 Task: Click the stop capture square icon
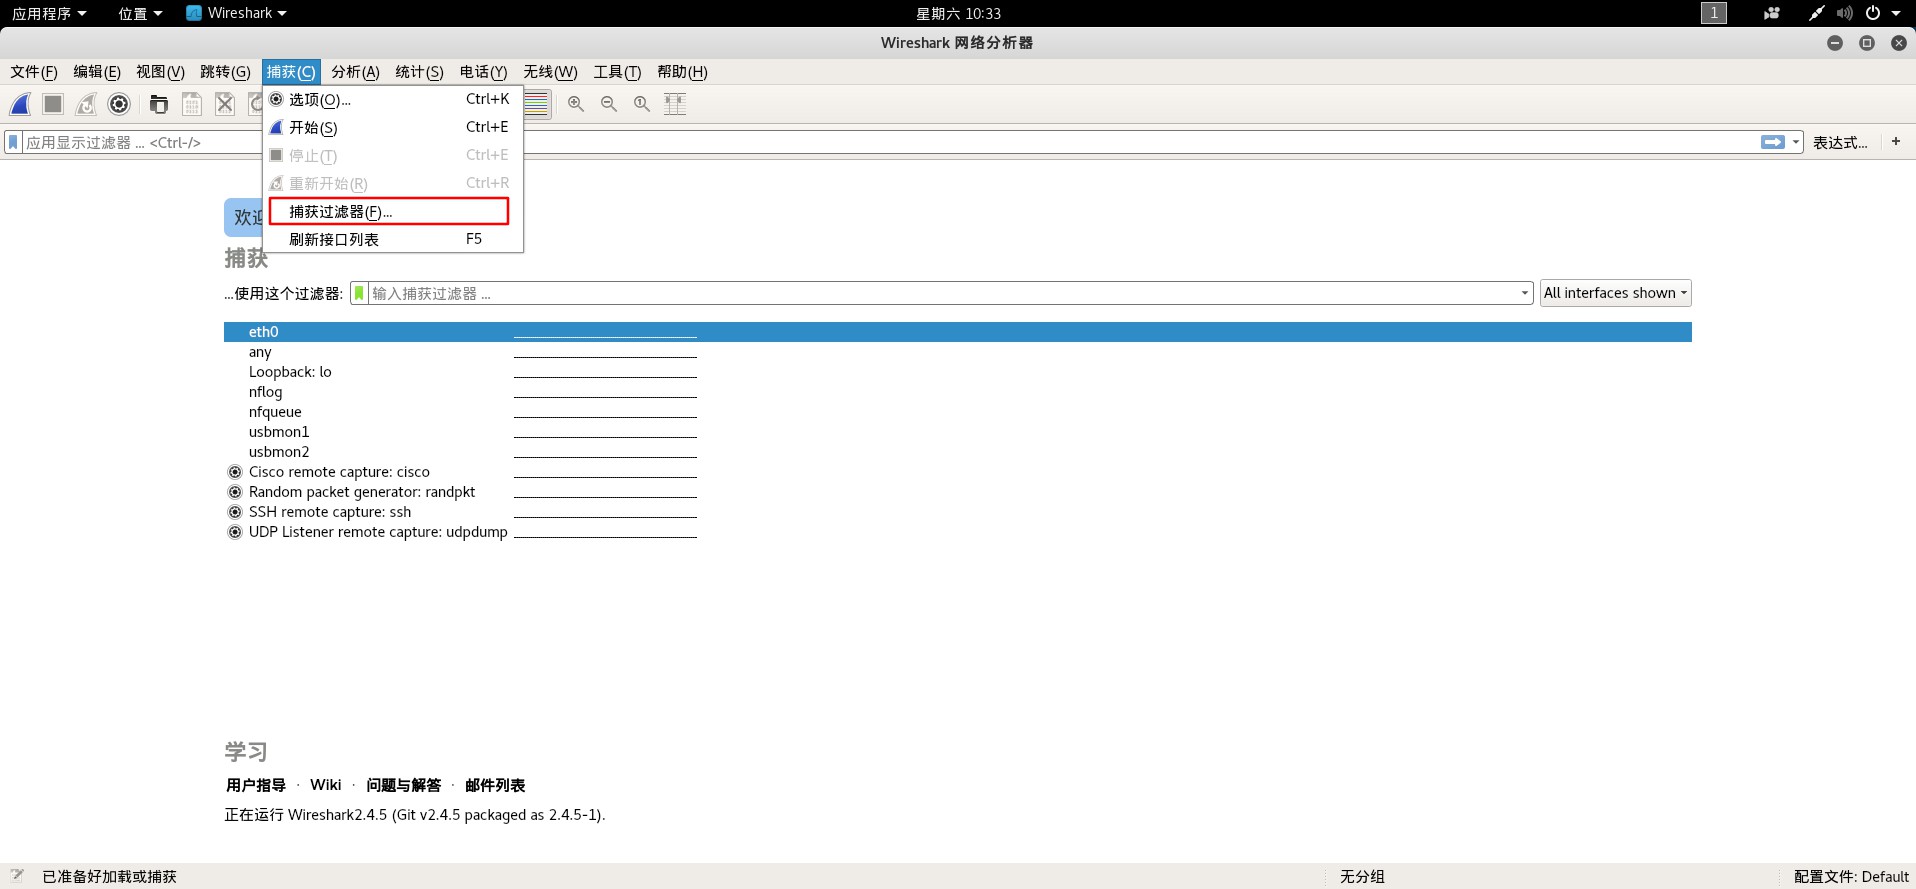click(x=53, y=104)
